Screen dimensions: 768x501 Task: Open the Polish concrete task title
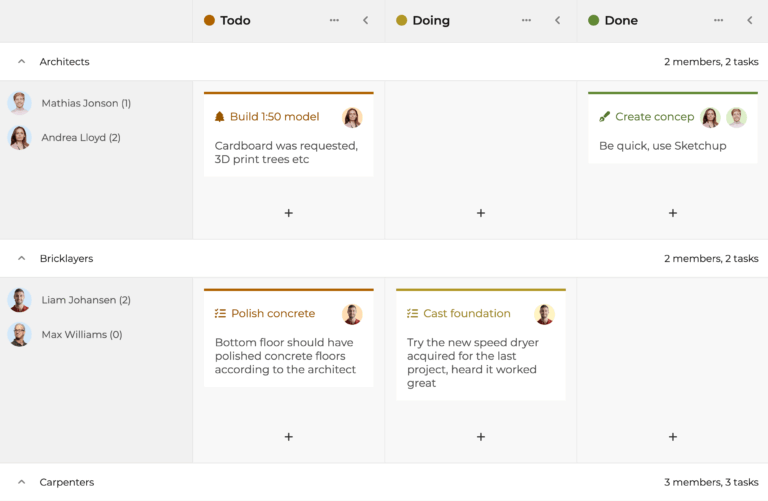click(272, 314)
